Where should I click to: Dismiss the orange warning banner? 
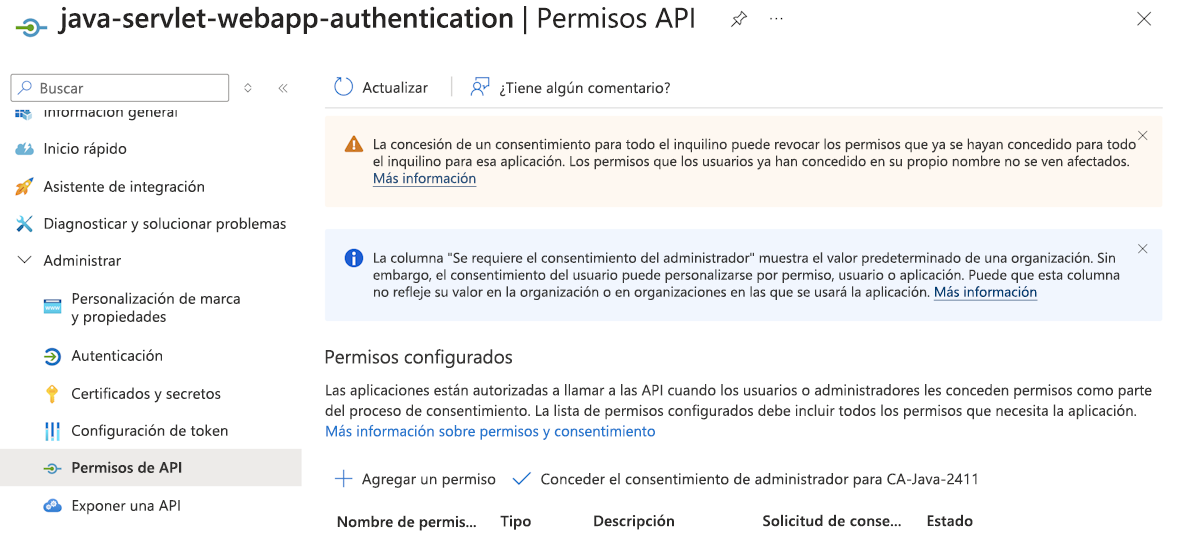[1143, 135]
